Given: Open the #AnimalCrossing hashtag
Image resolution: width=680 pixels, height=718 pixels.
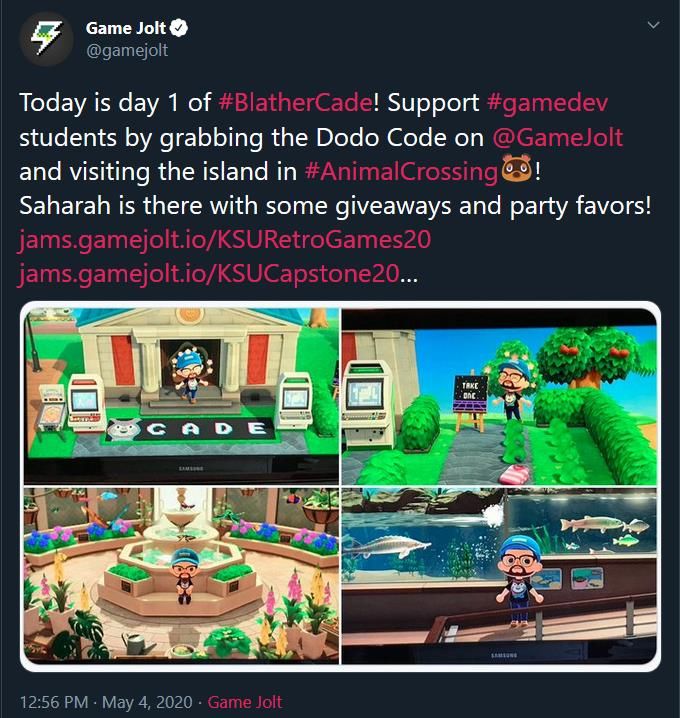Looking at the screenshot, I should 402,172.
